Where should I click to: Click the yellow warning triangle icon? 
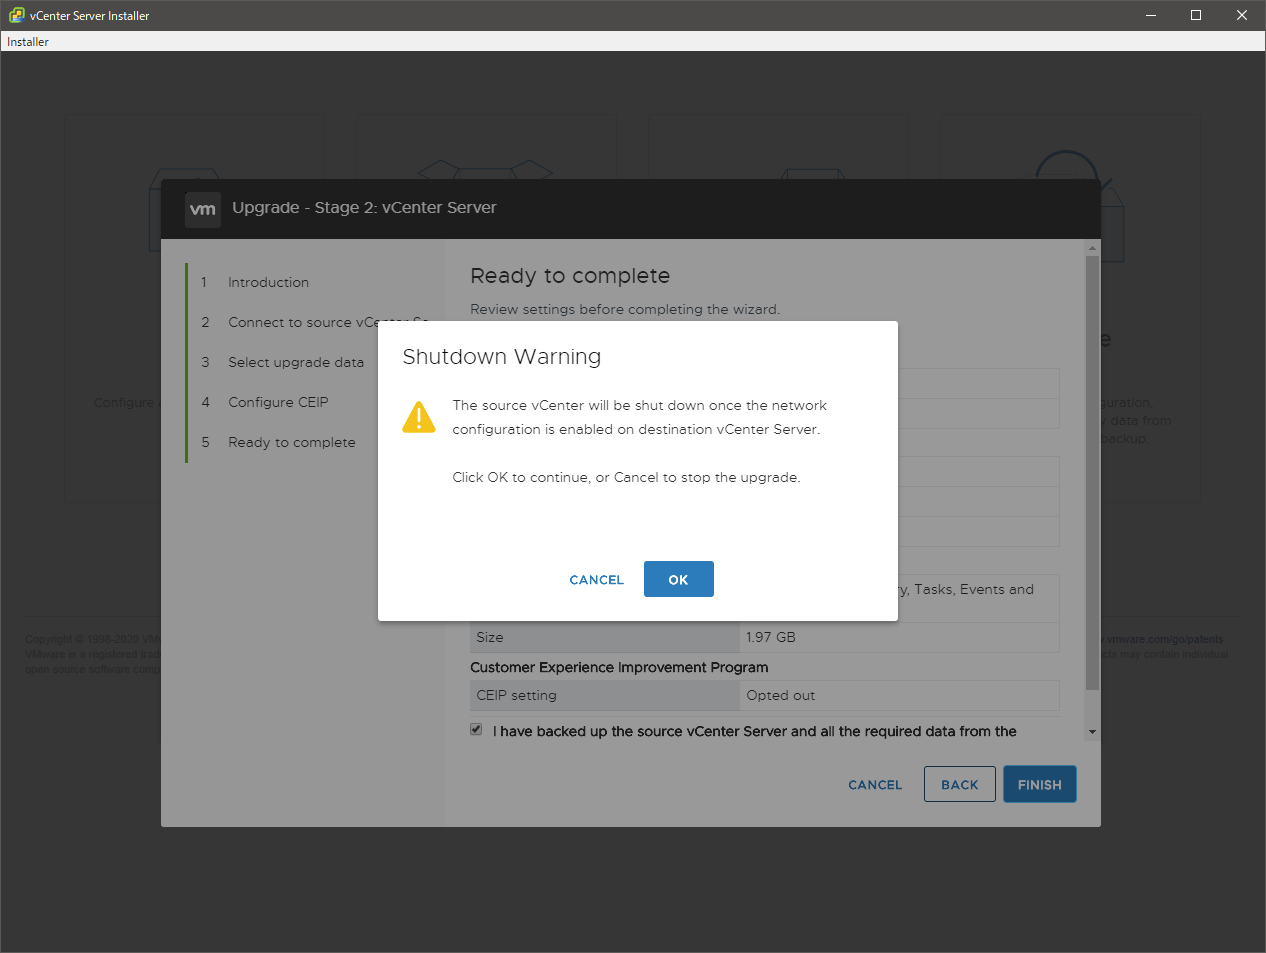point(419,417)
